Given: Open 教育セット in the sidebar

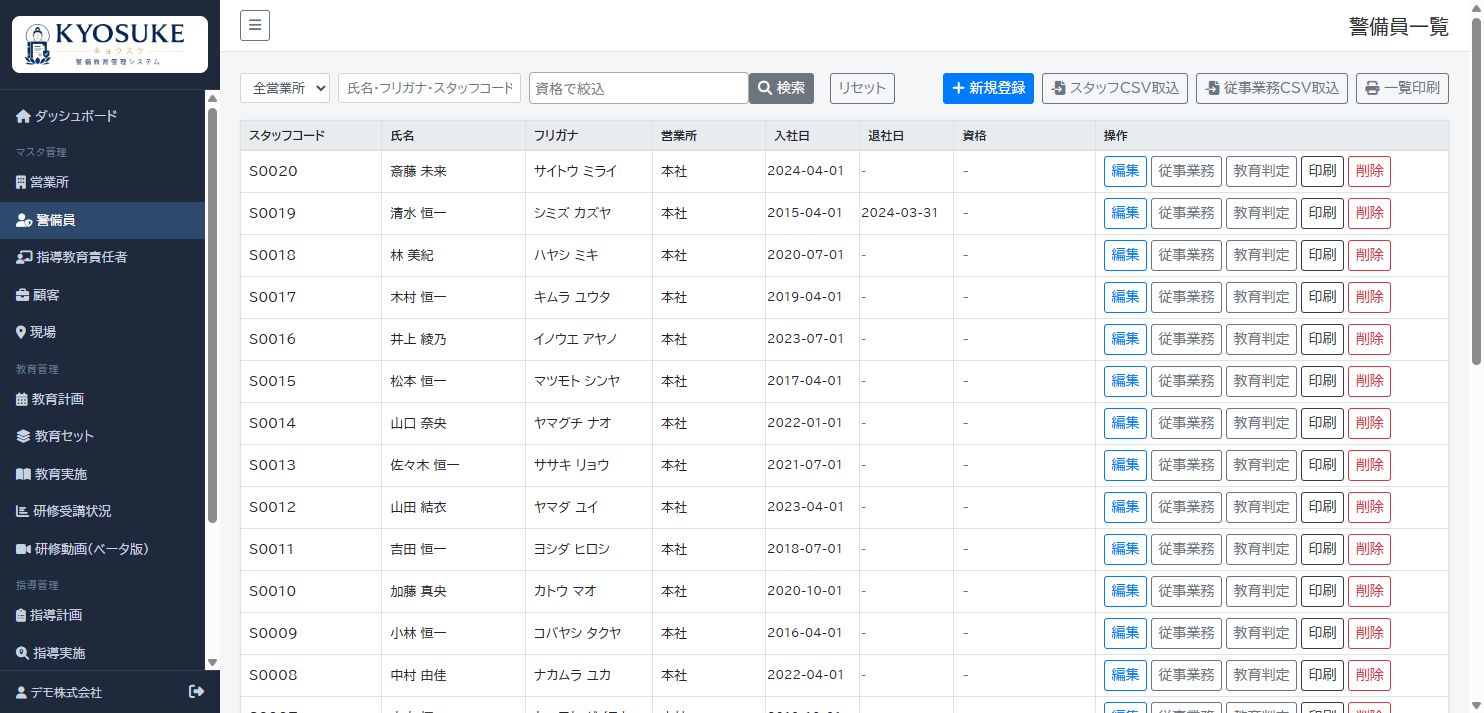Looking at the screenshot, I should tap(102, 436).
